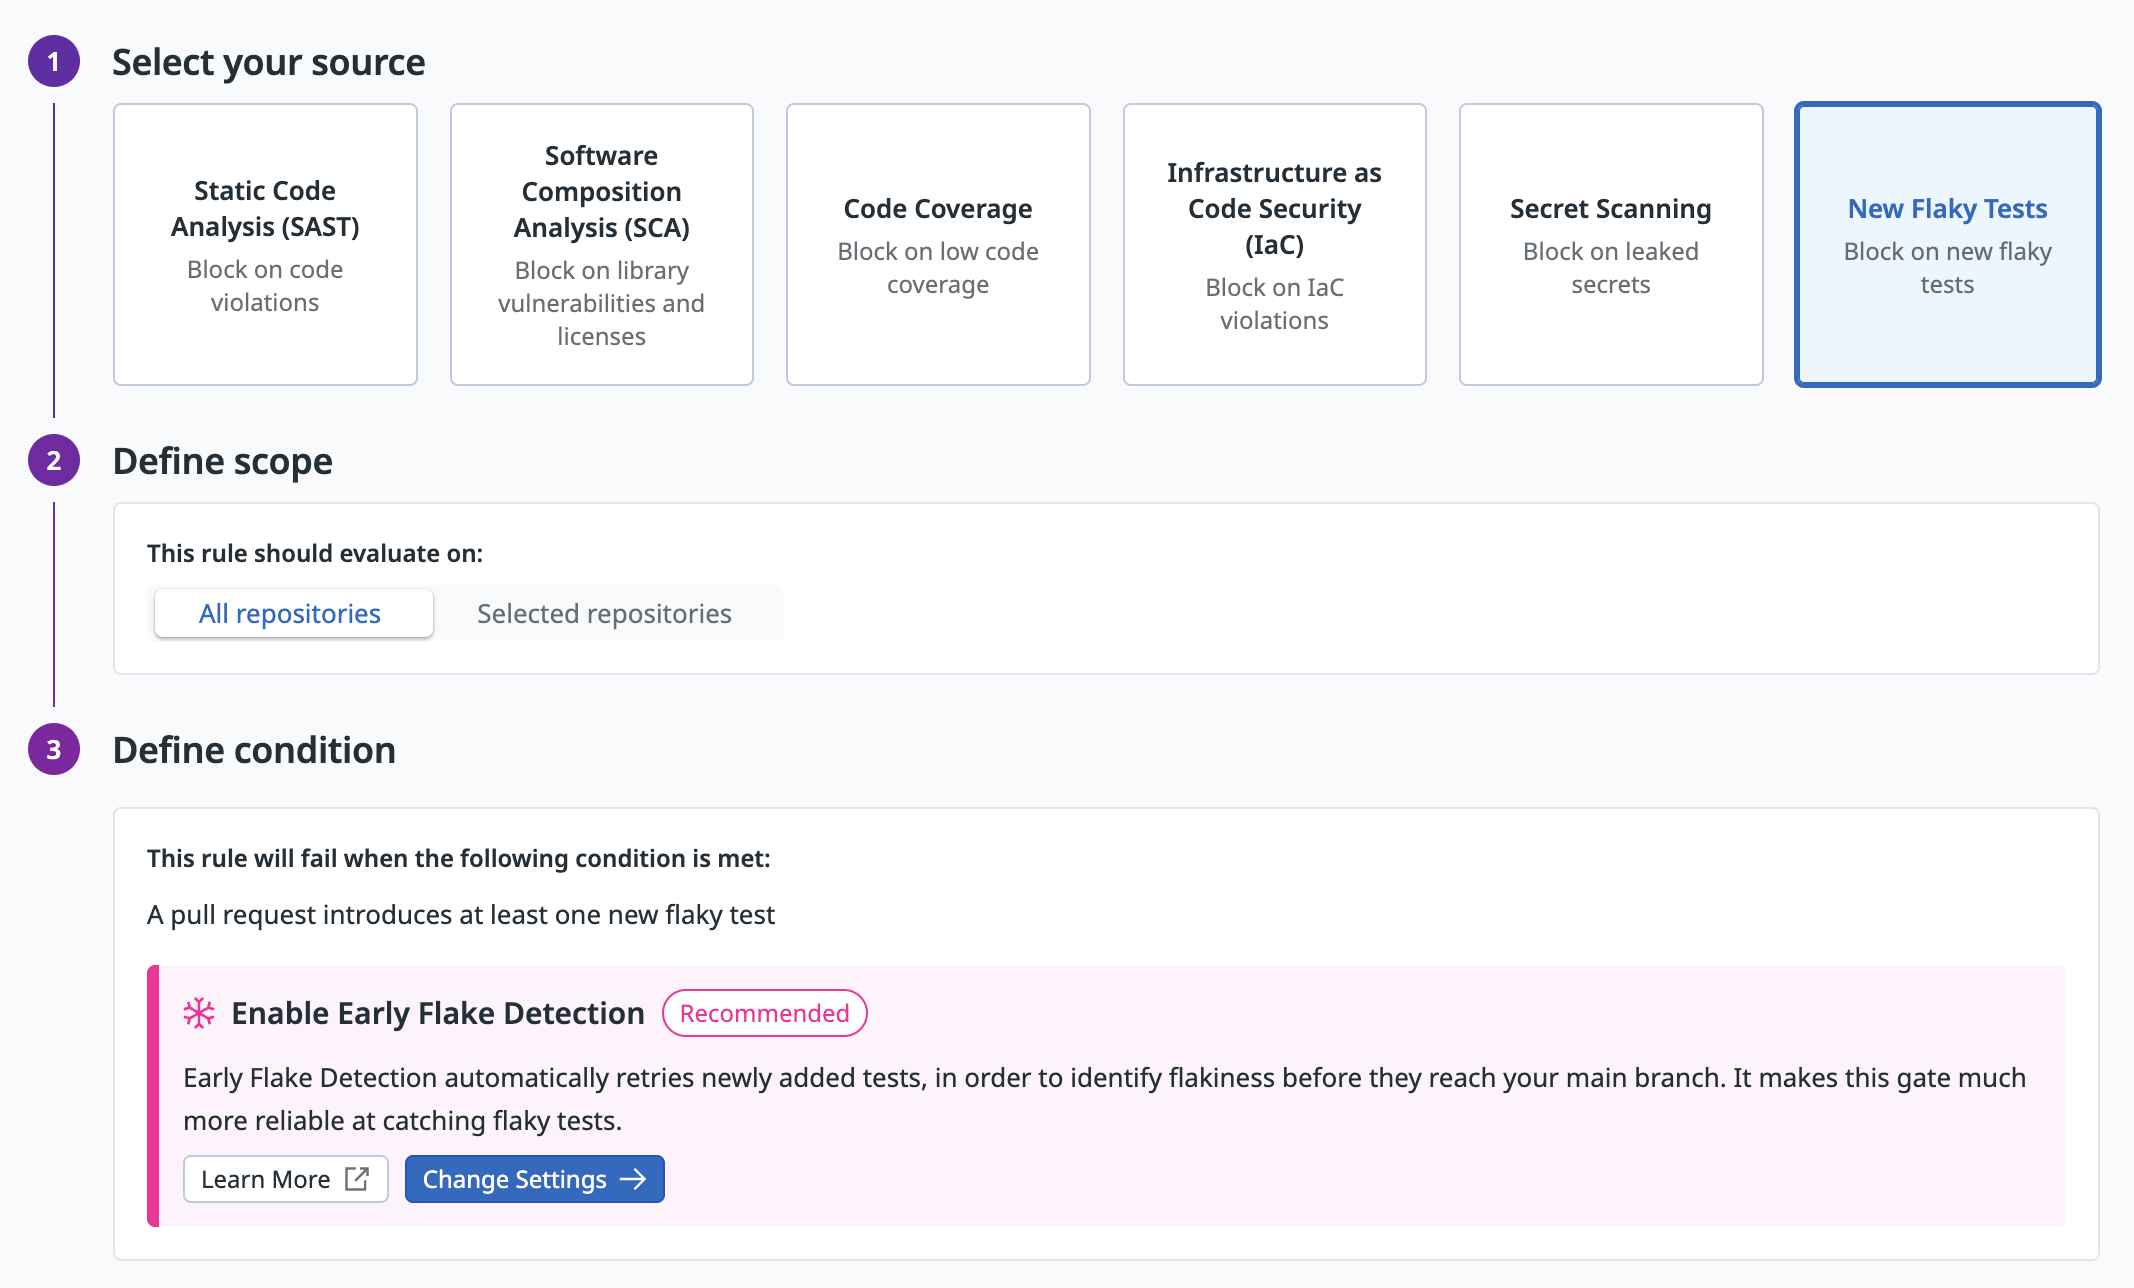The image size is (2134, 1288).
Task: Choose the Secret Scanning source card
Action: click(1610, 245)
